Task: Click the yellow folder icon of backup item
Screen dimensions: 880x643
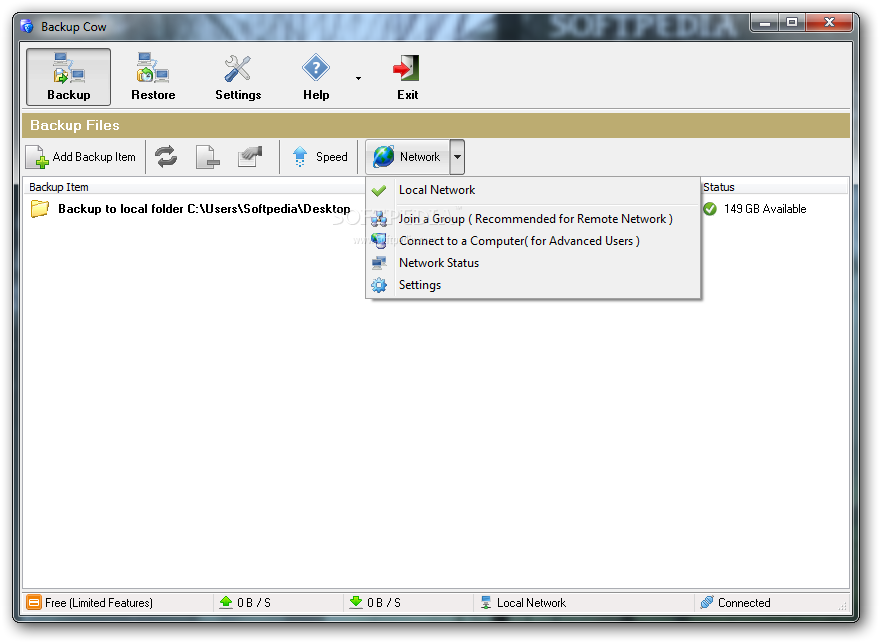Action: 40,209
